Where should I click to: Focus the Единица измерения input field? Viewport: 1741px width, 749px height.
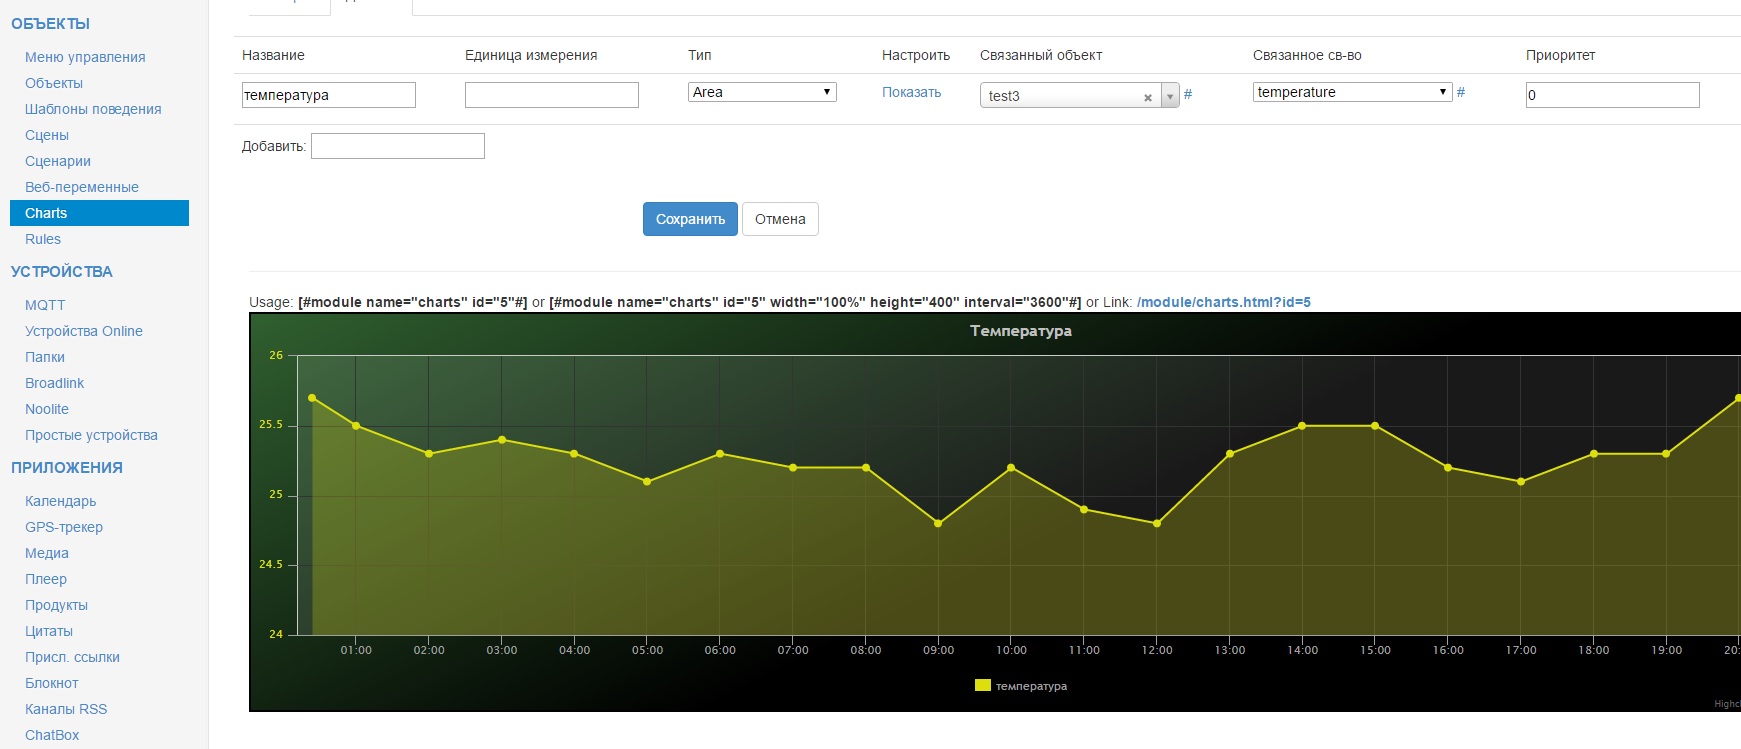click(x=551, y=95)
